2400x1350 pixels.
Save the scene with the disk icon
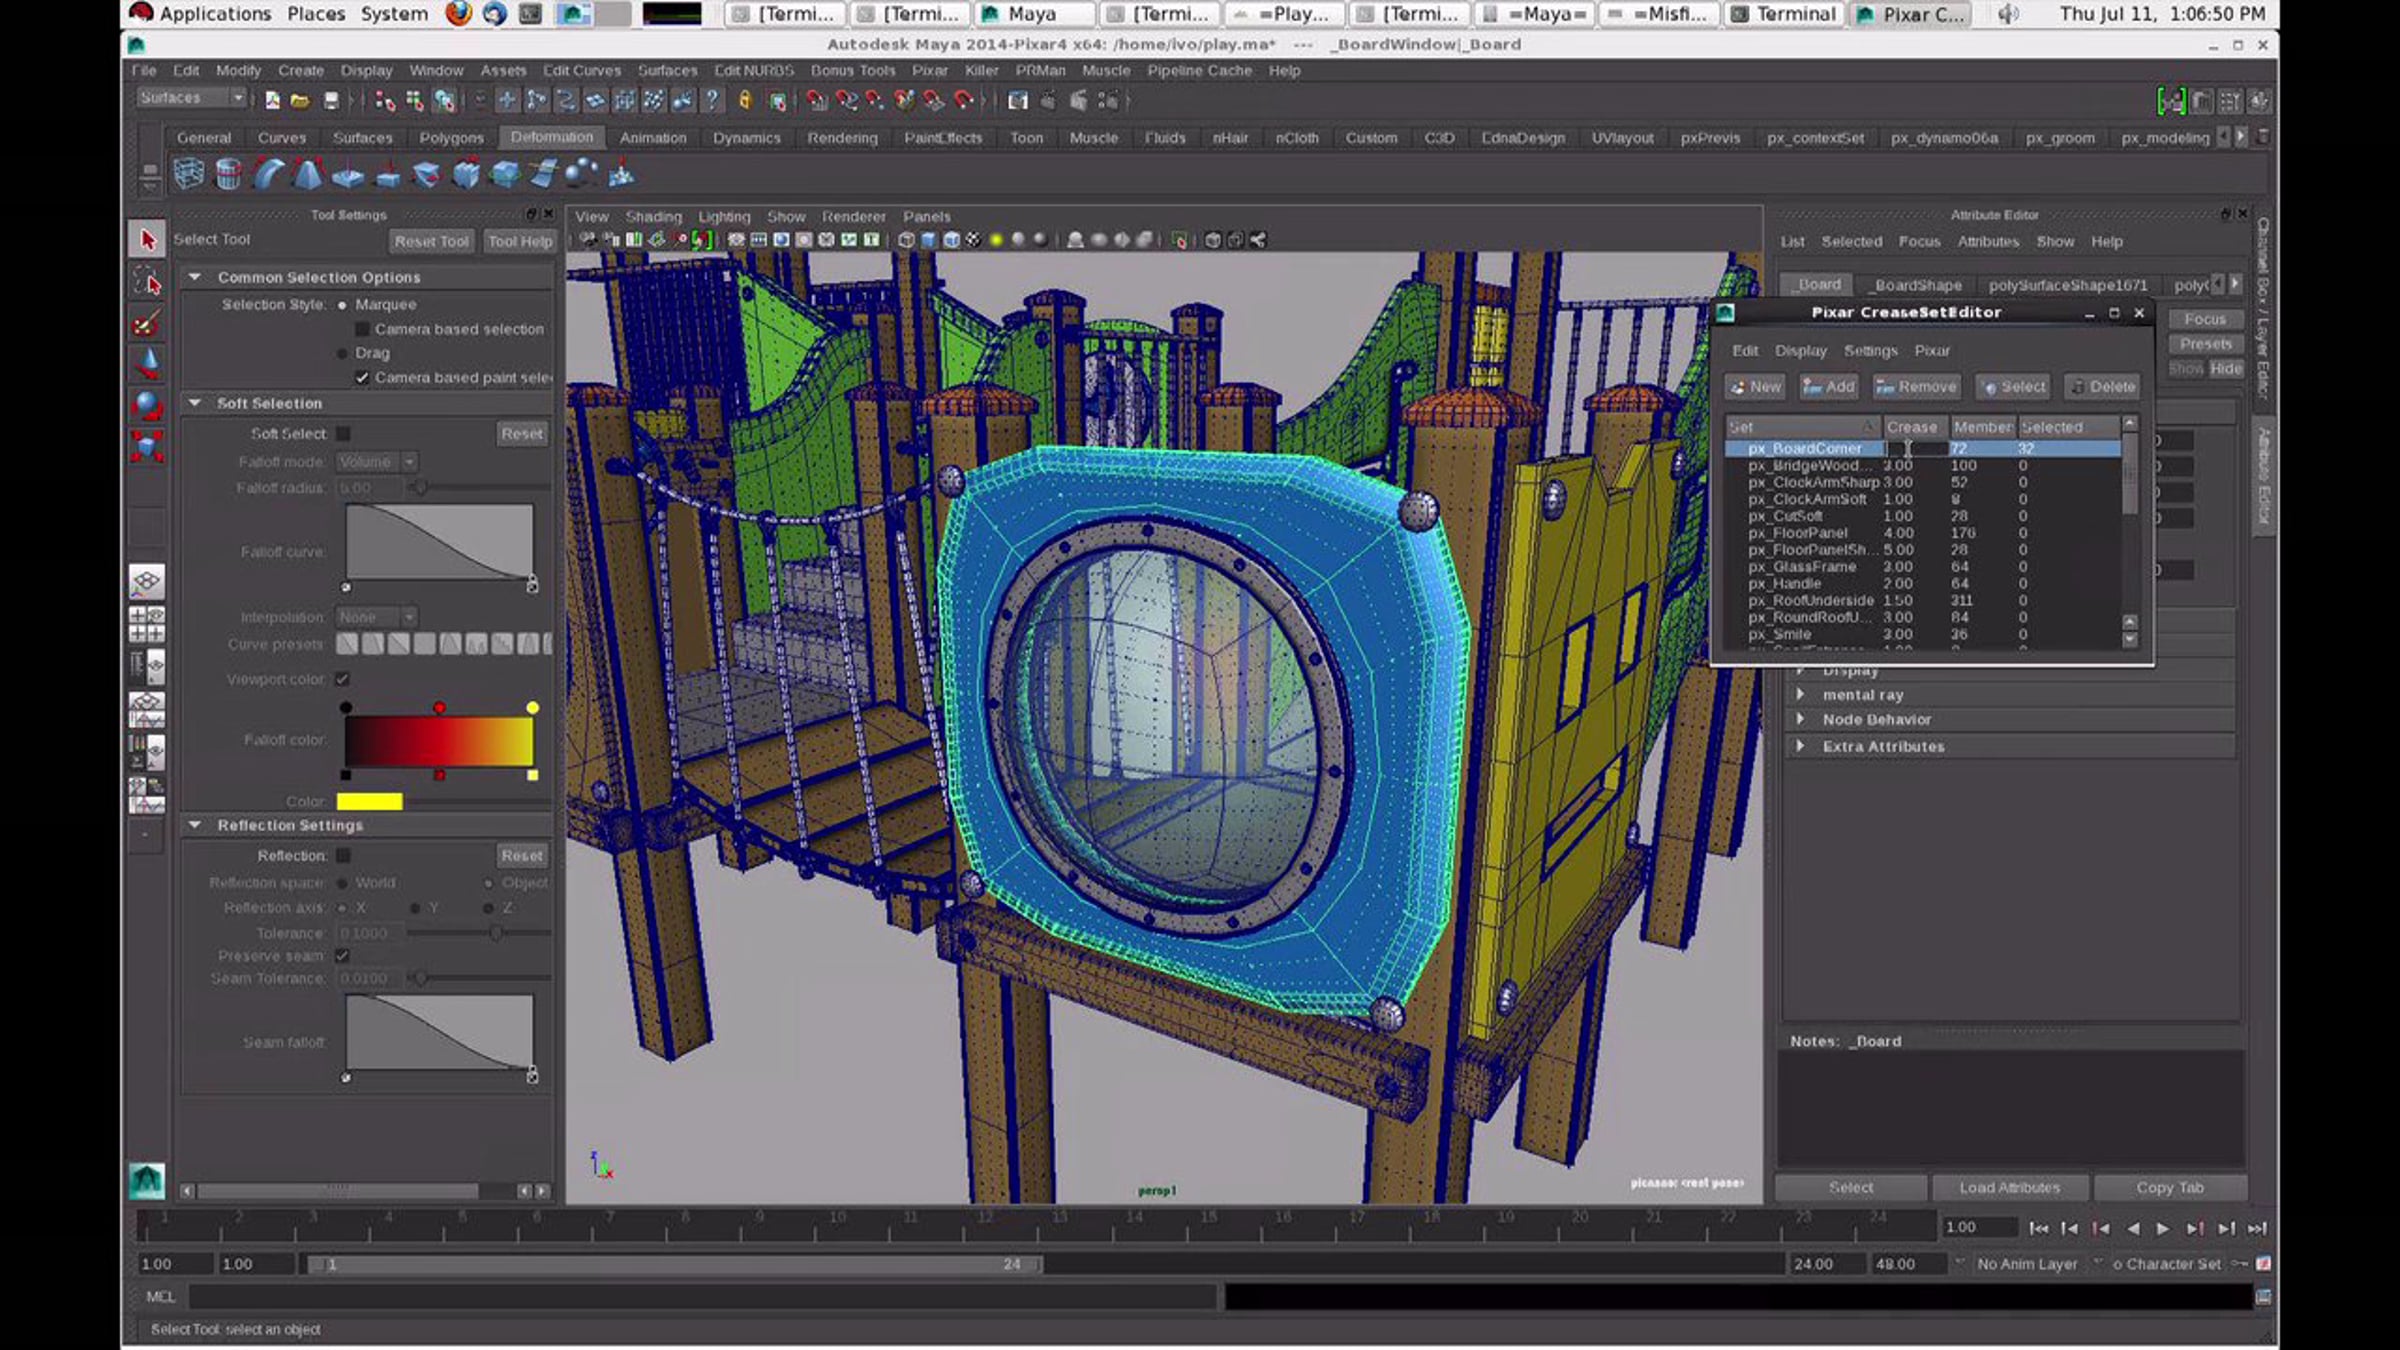coord(330,101)
